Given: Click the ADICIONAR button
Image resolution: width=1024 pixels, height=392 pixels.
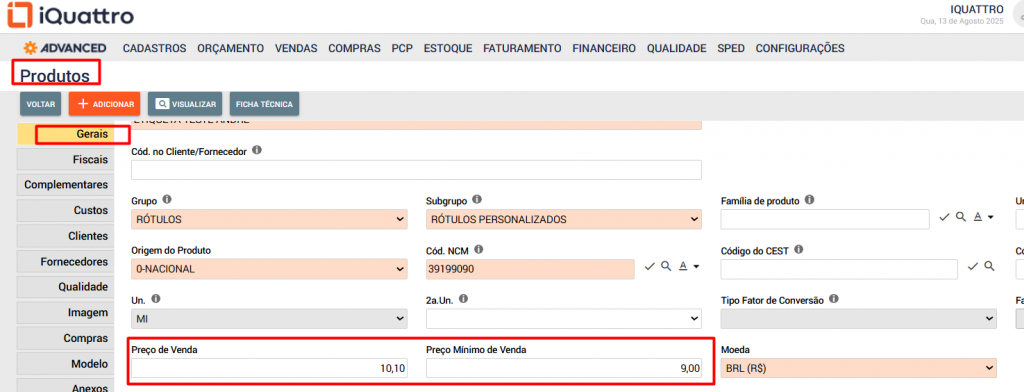Looking at the screenshot, I should 104,104.
